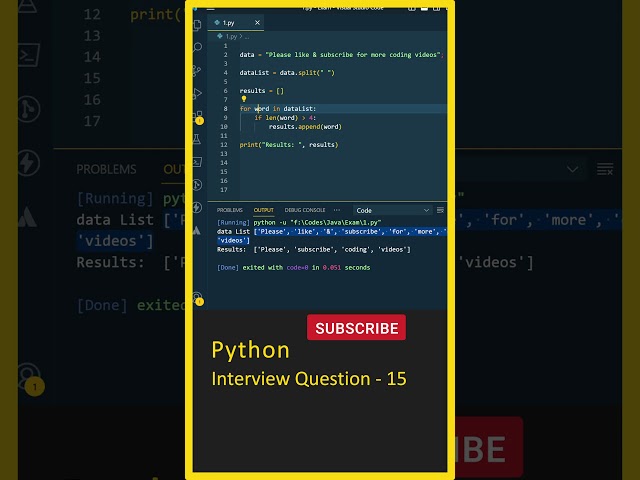The height and width of the screenshot is (480, 640).
Task: Click 'results.append(word)' code line
Action: pyautogui.click(x=305, y=127)
